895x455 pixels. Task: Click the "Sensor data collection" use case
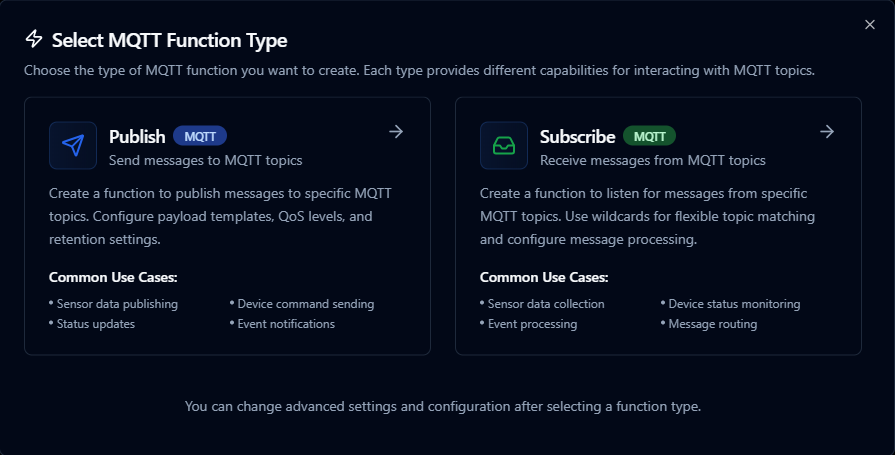point(546,304)
